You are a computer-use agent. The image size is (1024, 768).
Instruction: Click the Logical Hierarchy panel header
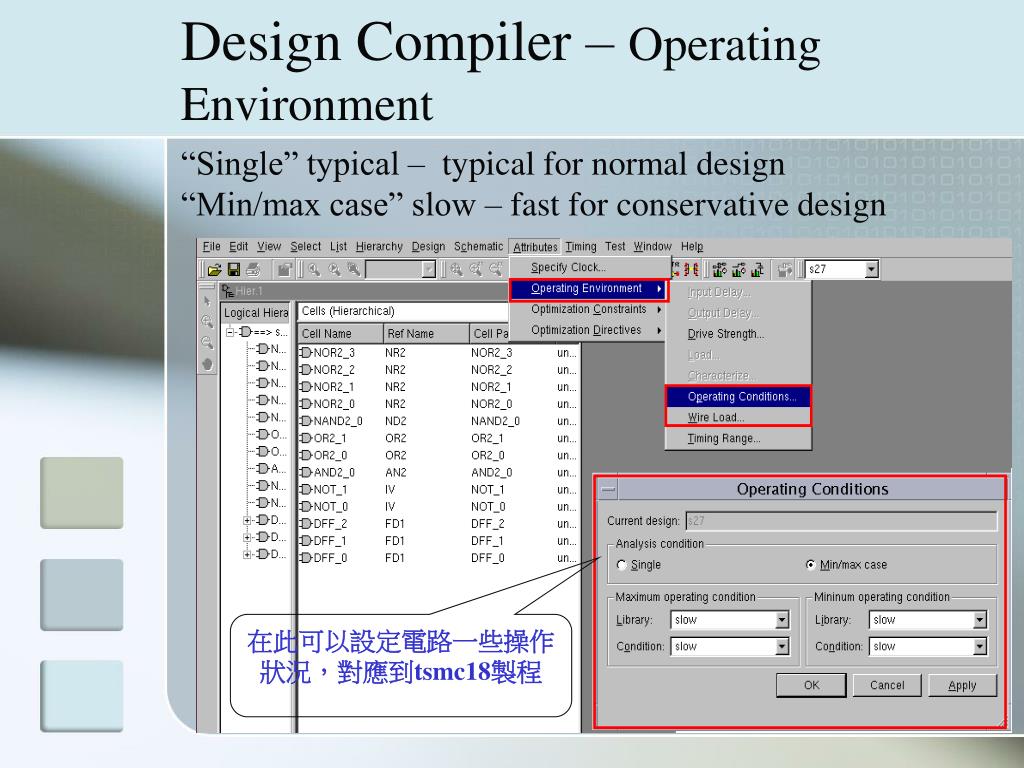point(255,313)
